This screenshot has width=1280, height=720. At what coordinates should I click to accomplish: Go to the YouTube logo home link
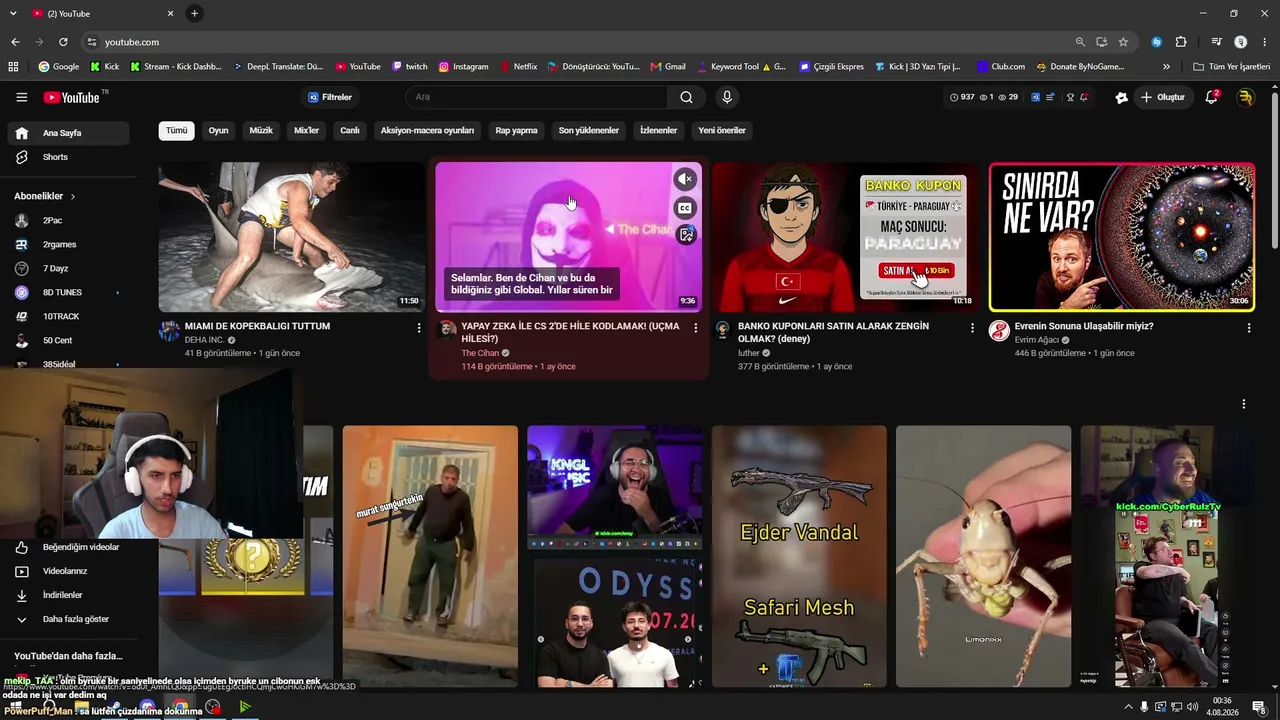pyautogui.click(x=74, y=97)
